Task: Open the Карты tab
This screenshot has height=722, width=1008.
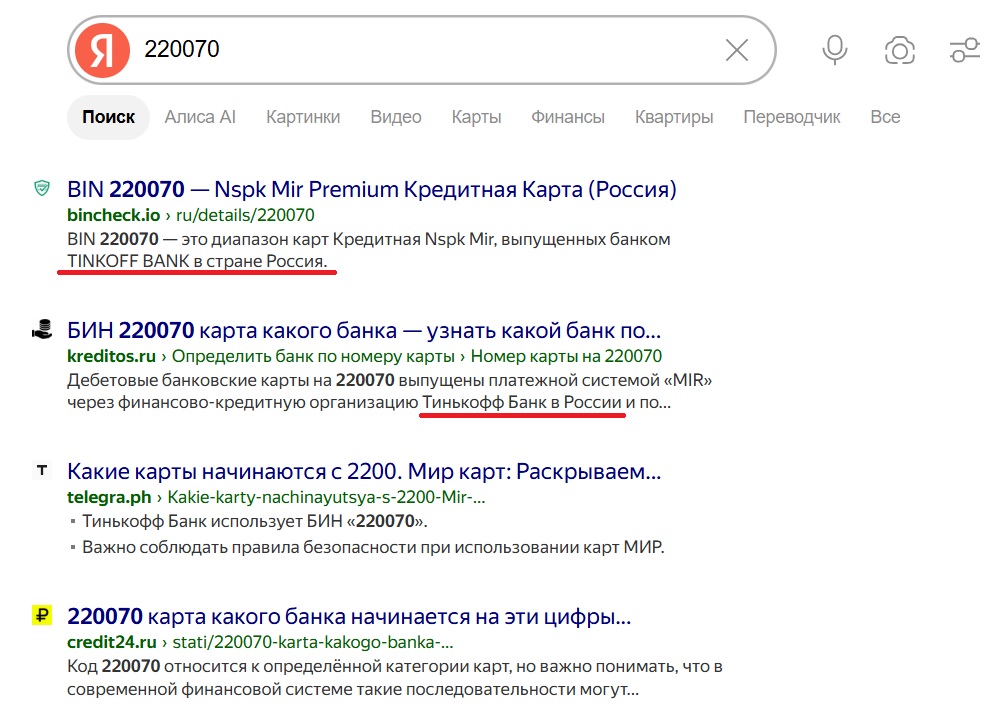Action: point(476,117)
